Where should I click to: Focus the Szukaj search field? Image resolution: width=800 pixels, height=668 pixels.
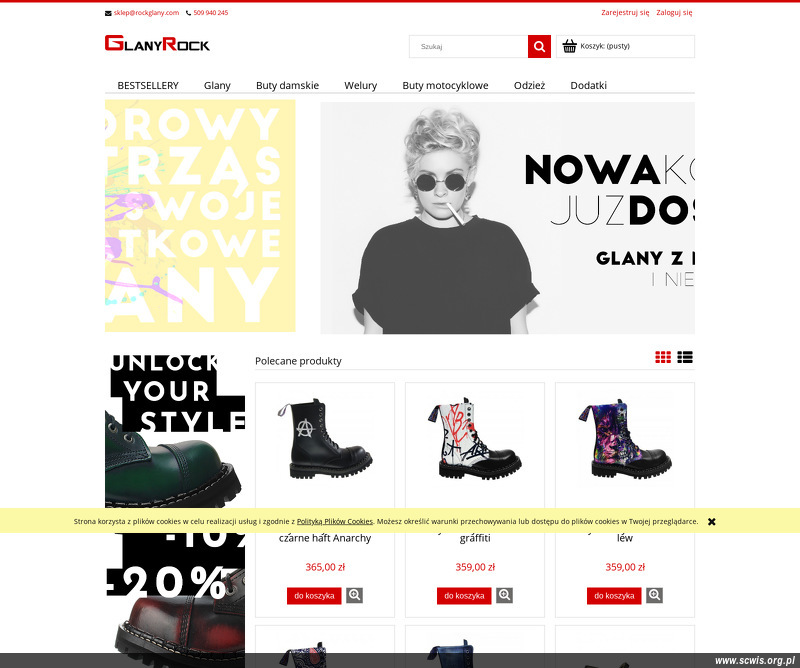pyautogui.click(x=468, y=46)
